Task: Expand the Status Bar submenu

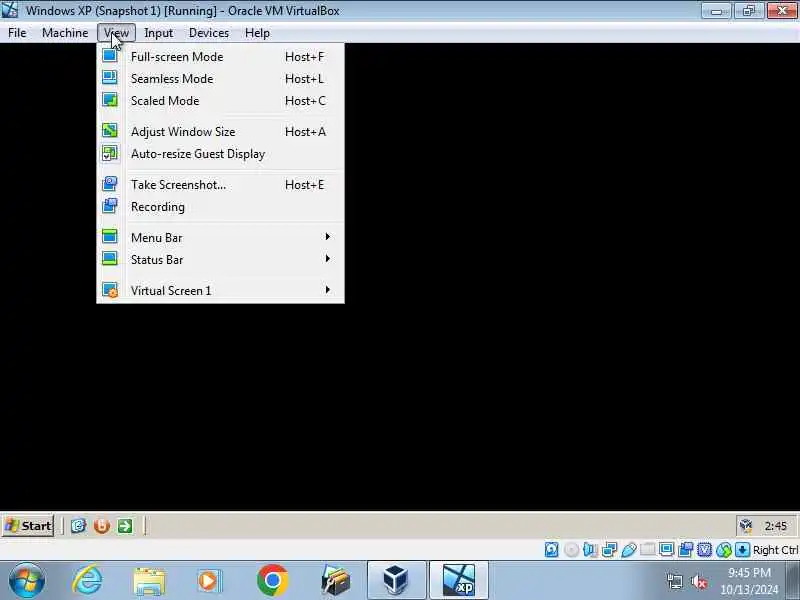Action: [x=220, y=260]
